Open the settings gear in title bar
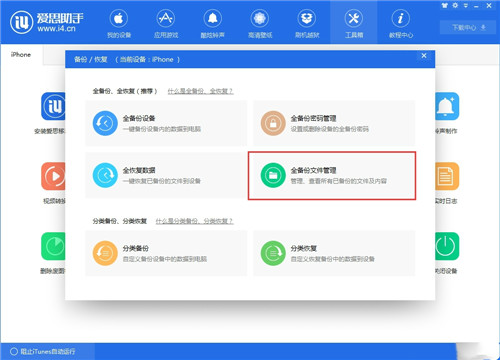 pos(455,5)
